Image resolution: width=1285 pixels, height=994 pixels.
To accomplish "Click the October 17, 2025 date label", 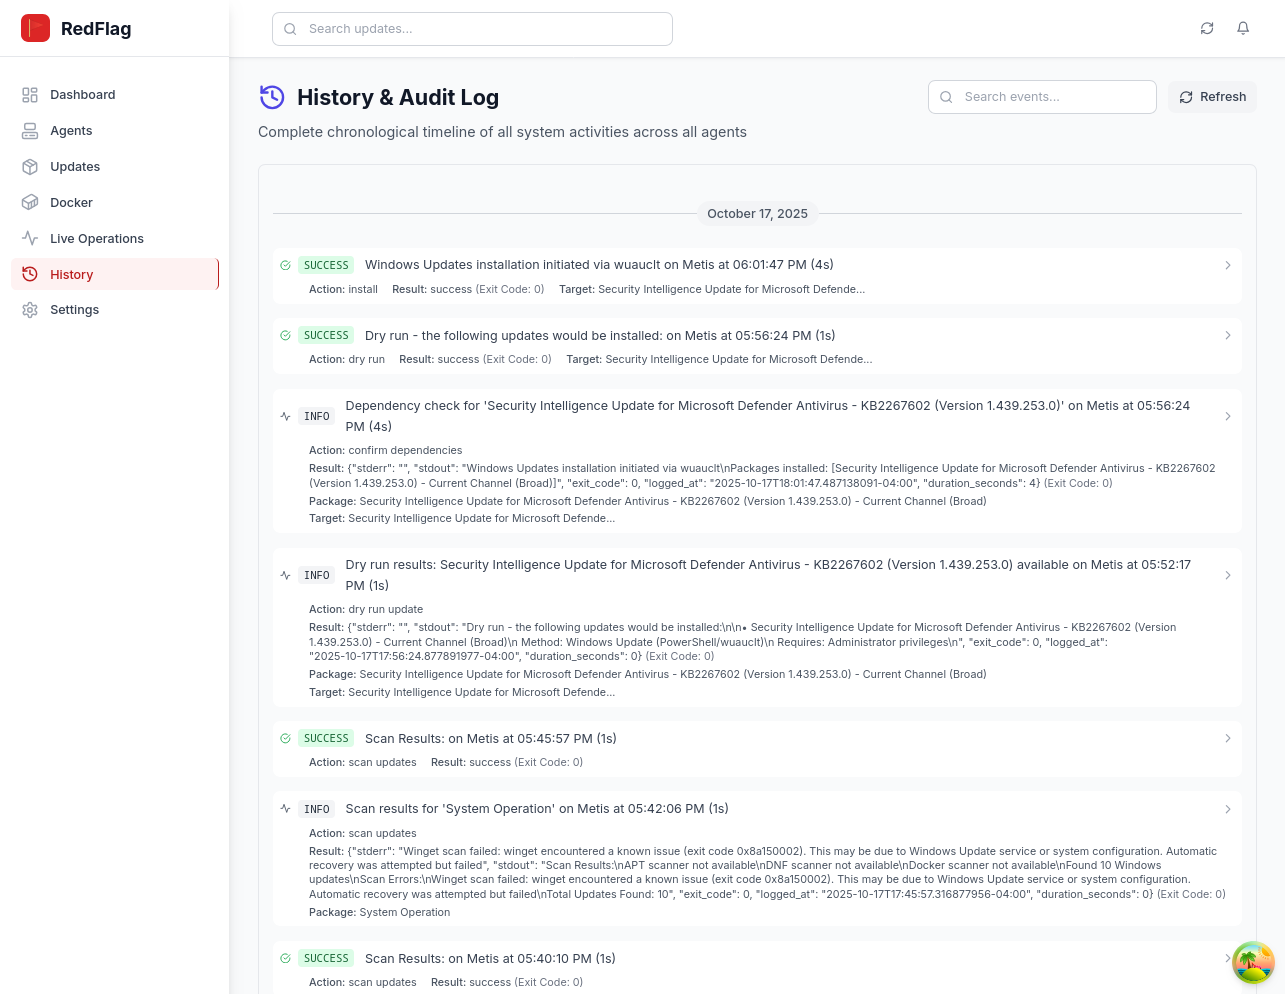I will (x=757, y=213).
